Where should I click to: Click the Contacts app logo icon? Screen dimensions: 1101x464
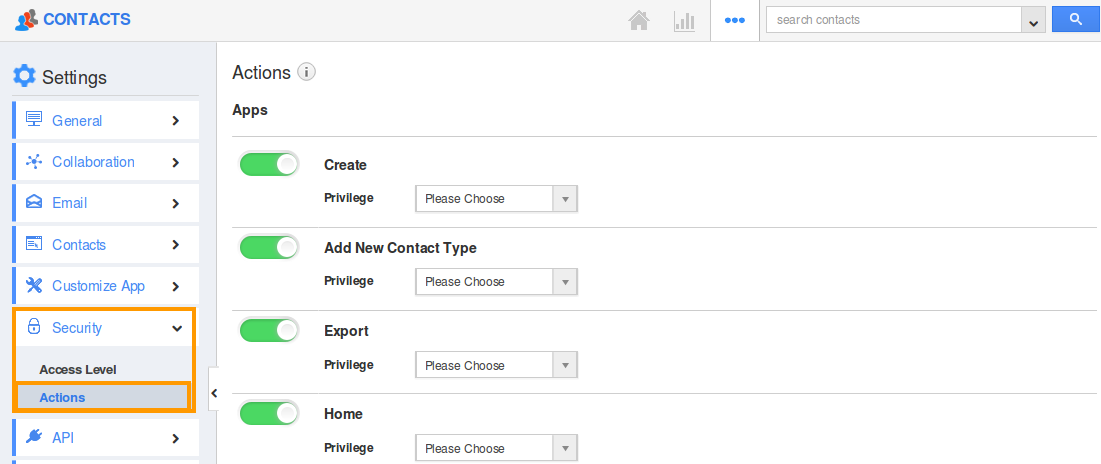click(27, 19)
